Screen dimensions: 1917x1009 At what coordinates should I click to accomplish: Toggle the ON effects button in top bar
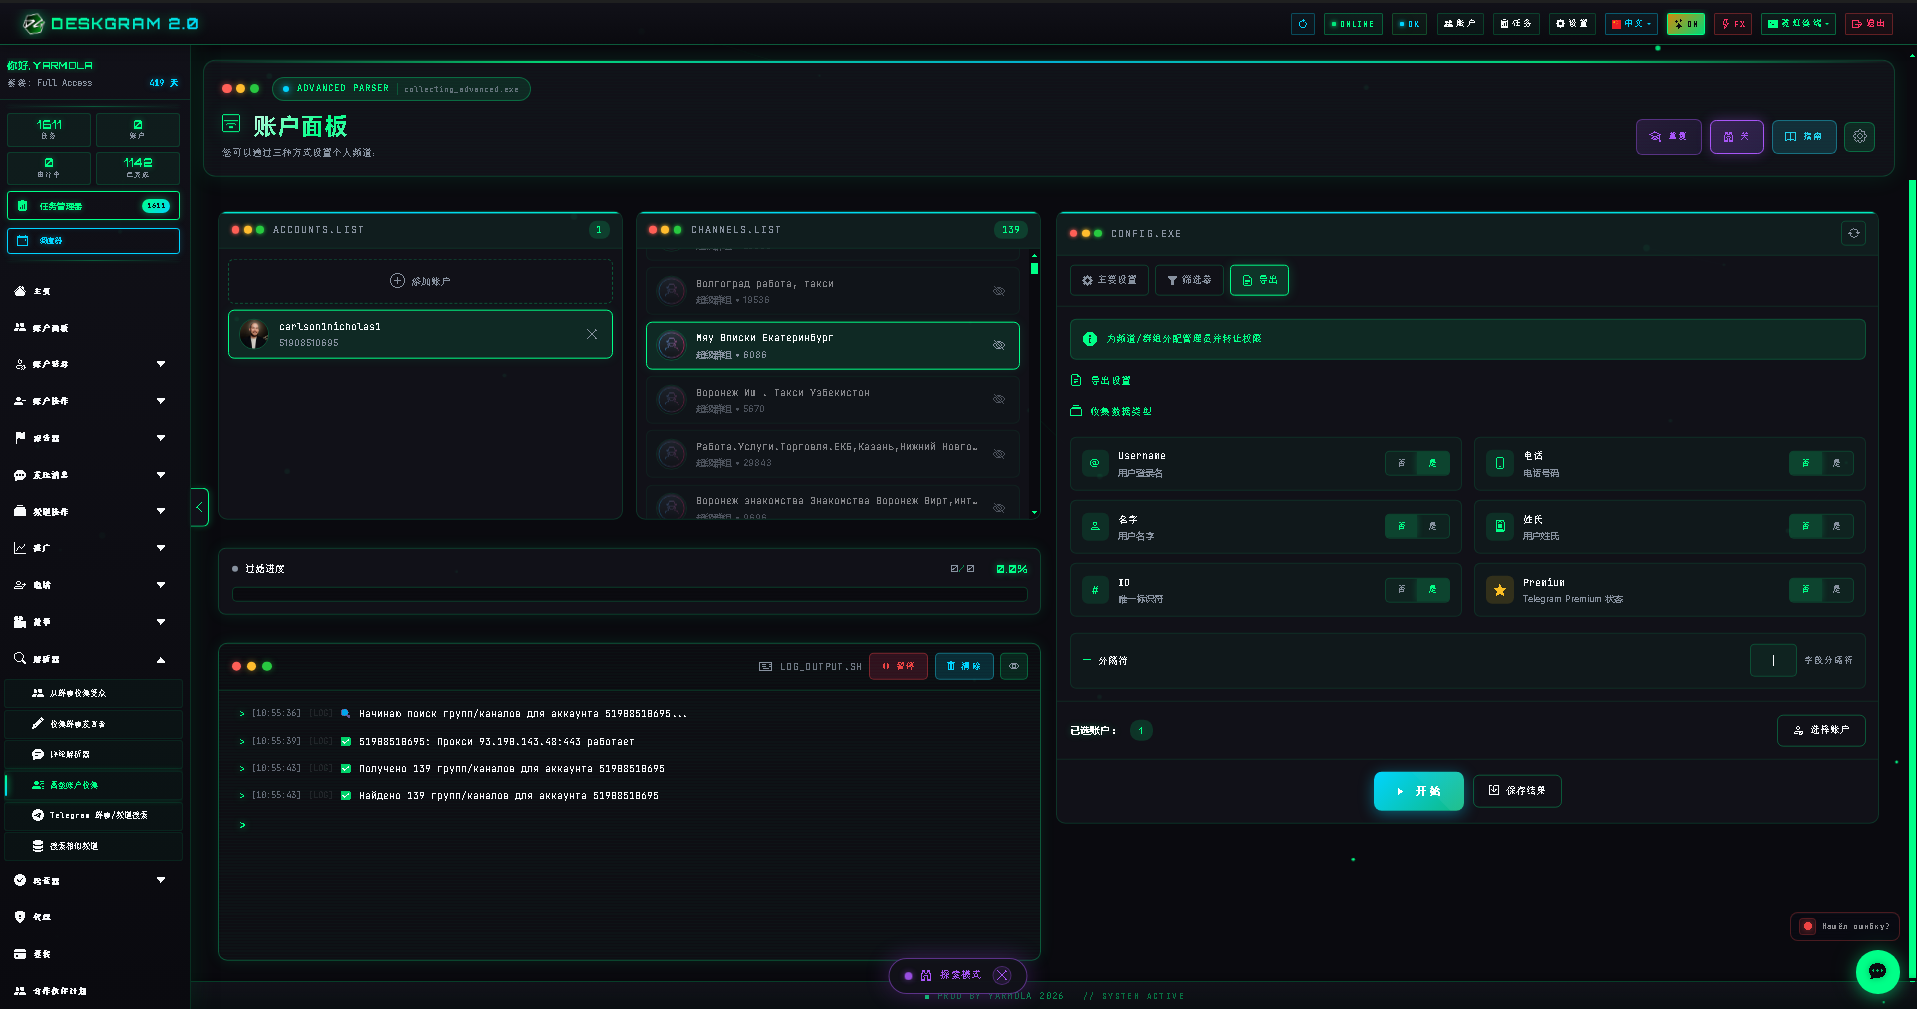point(1686,24)
